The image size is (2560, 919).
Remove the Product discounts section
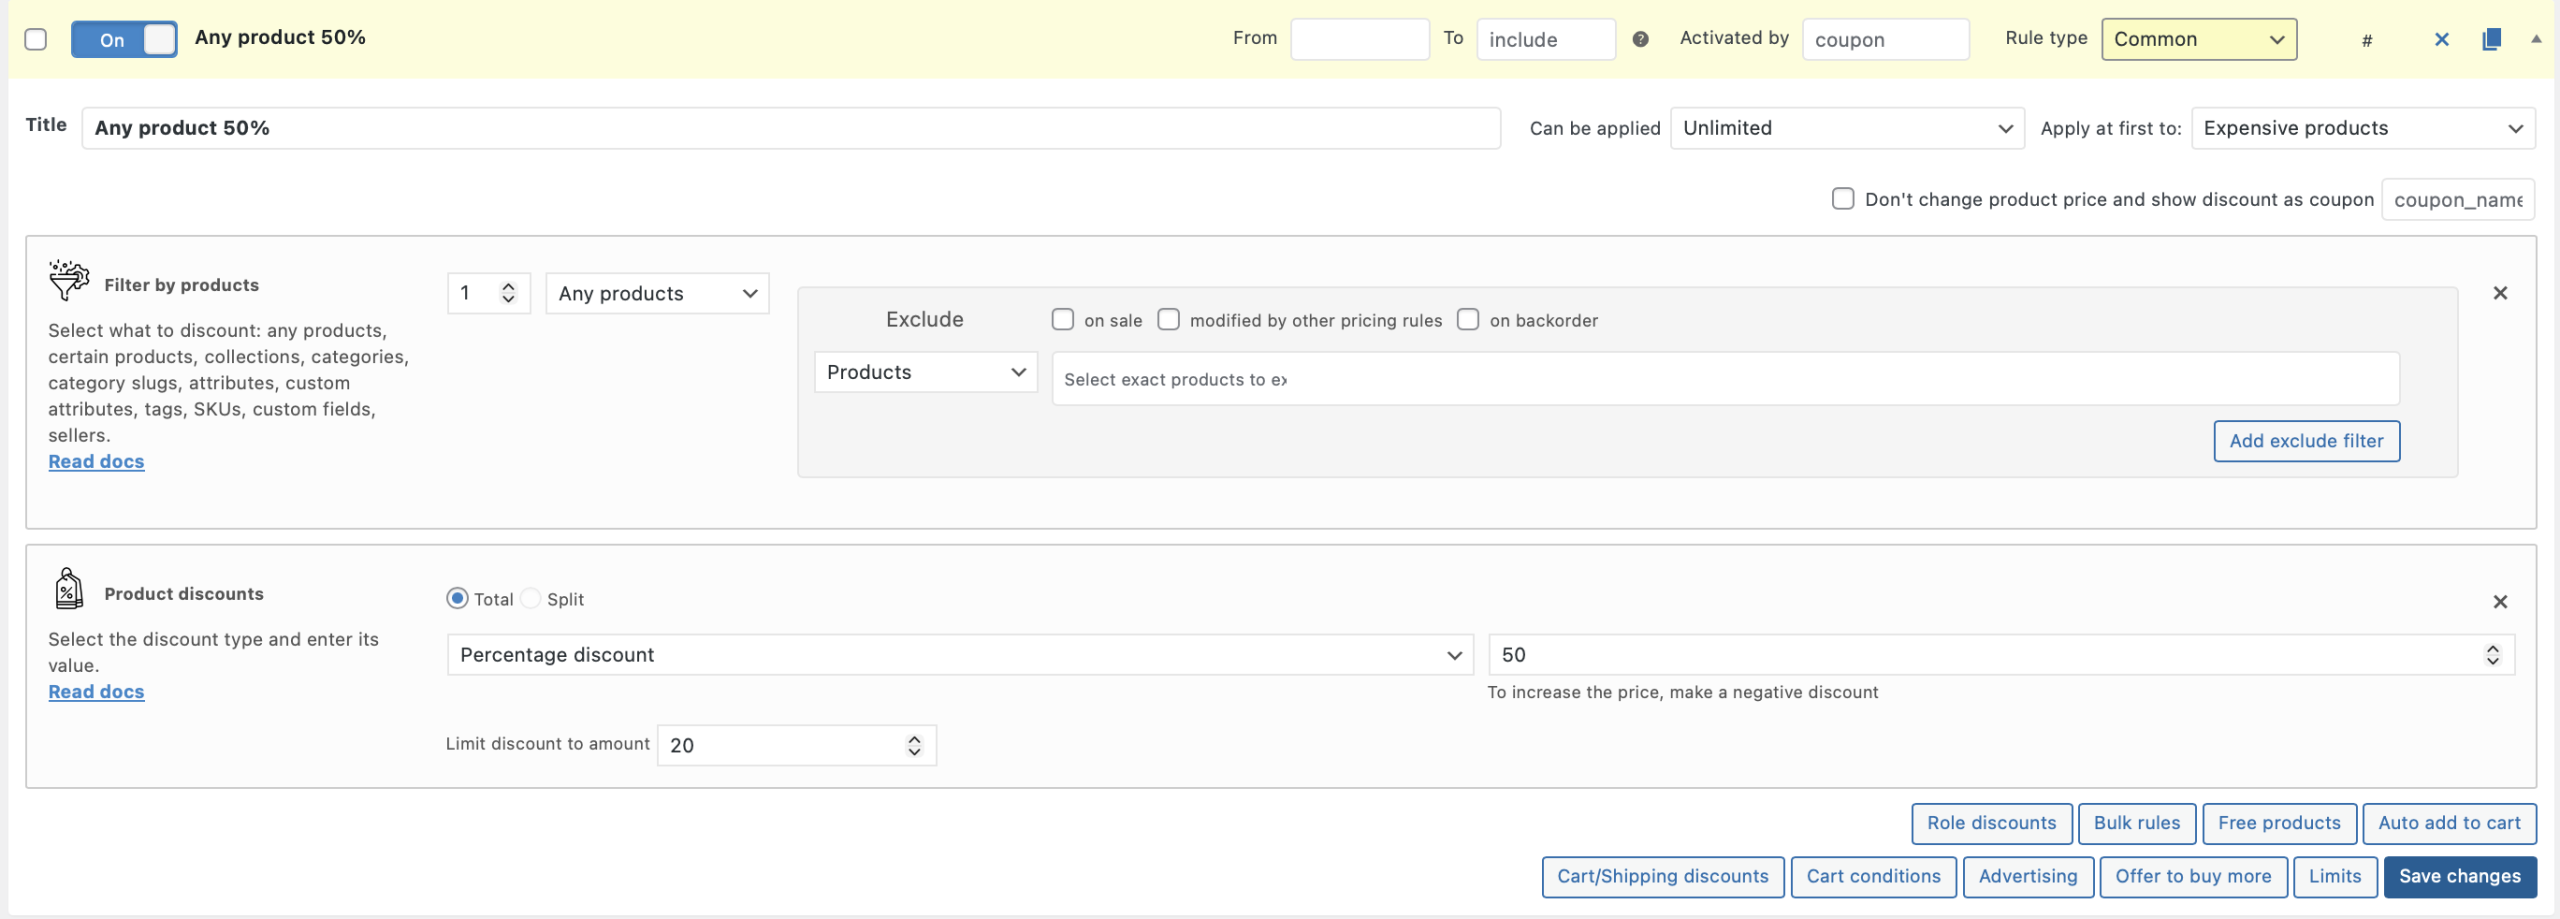(x=2500, y=602)
